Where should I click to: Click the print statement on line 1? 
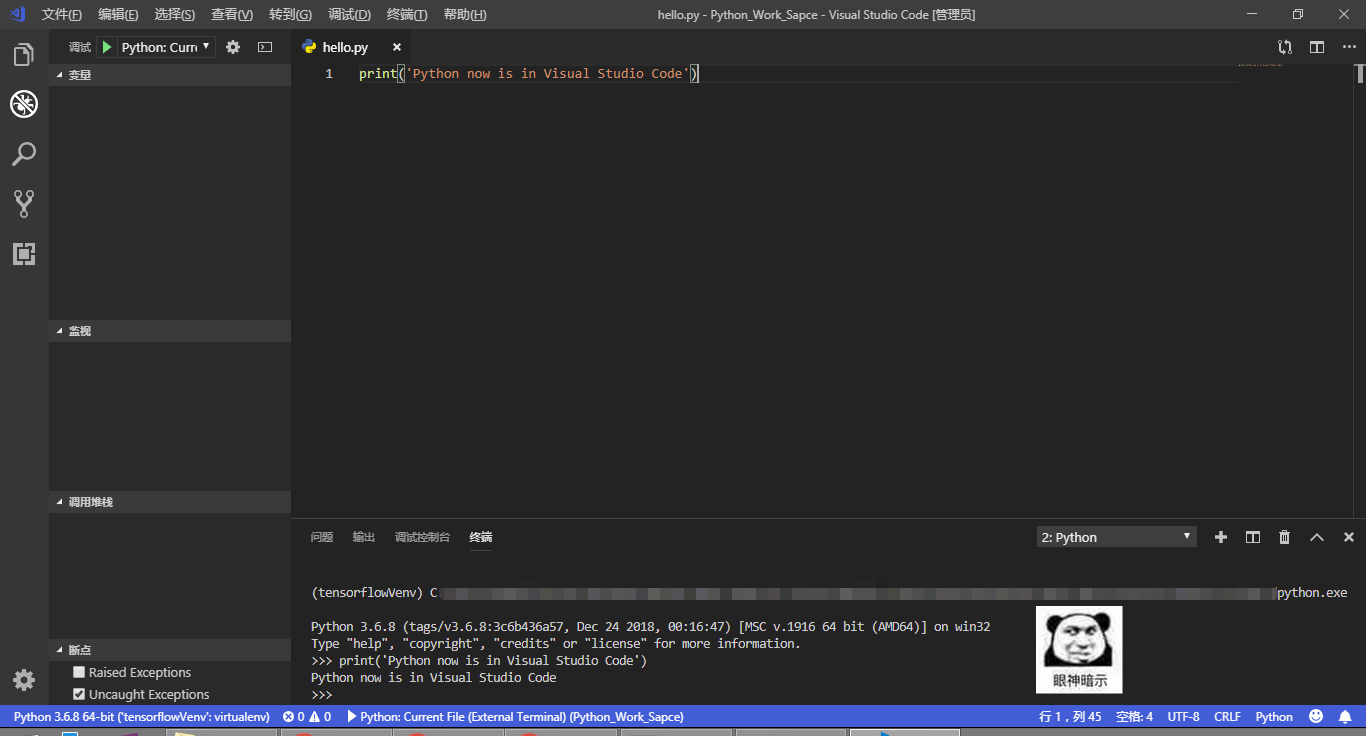point(528,74)
